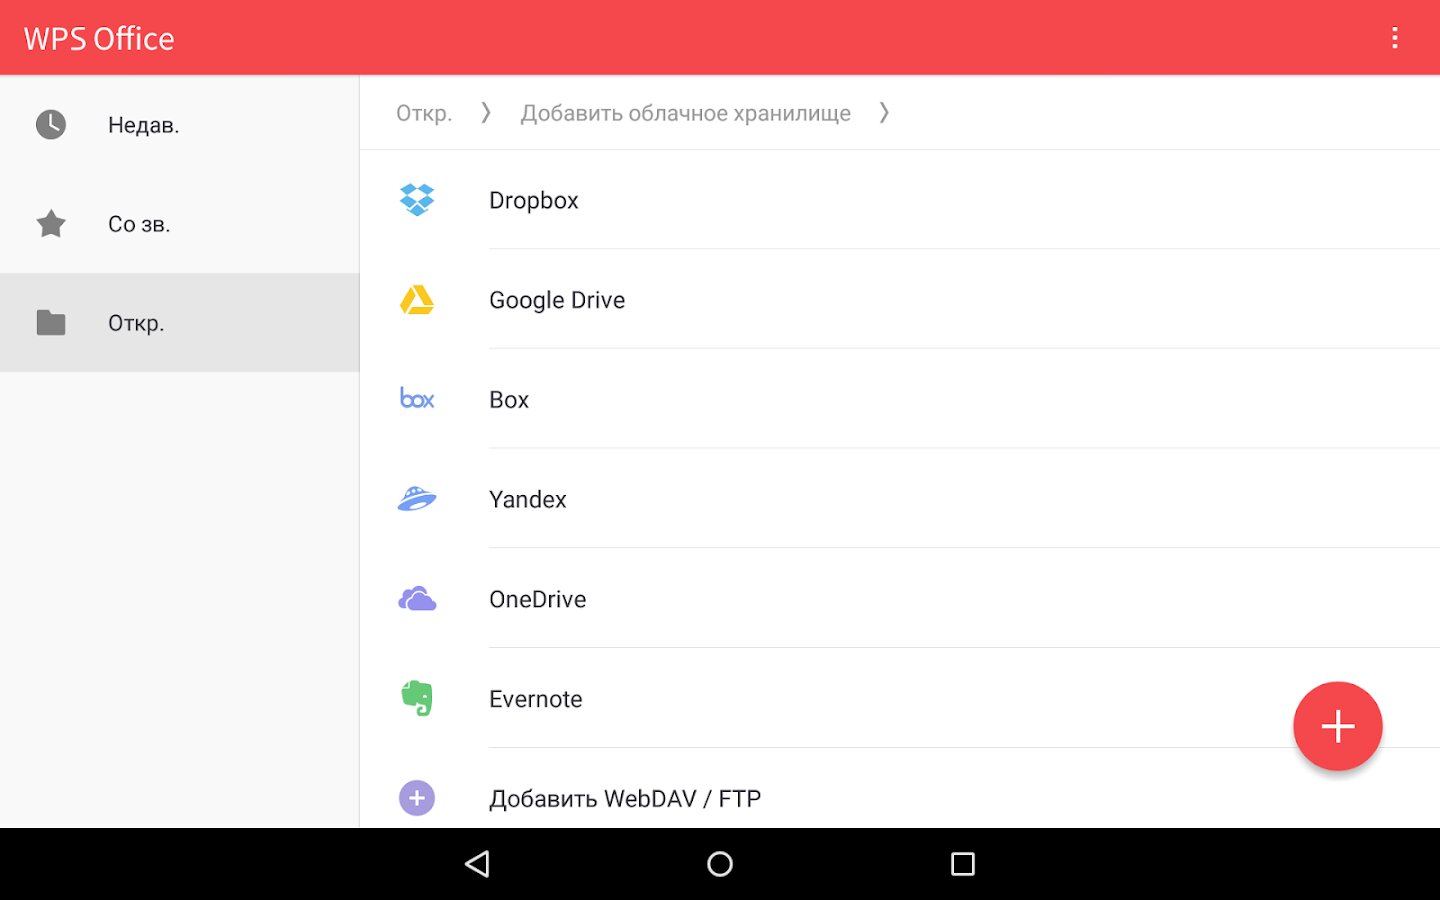Image resolution: width=1440 pixels, height=900 pixels.
Task: Tap the purple plus WebDAV icon
Action: (x=417, y=798)
